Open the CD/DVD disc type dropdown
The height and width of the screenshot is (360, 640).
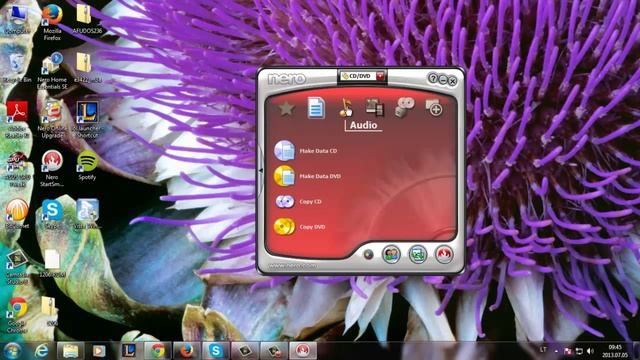point(362,76)
